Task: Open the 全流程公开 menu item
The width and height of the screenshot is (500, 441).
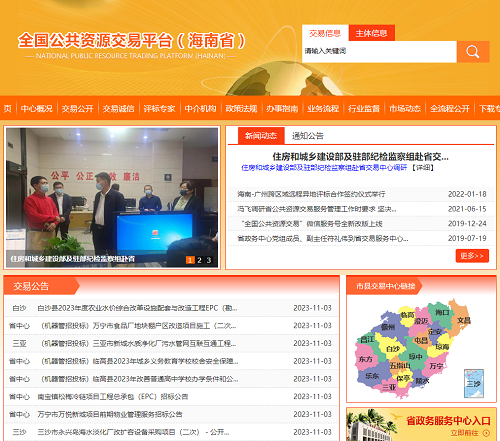Action: (x=450, y=109)
